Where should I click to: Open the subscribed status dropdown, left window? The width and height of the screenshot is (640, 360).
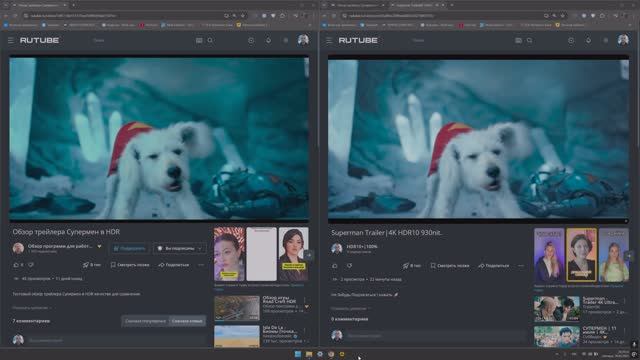(x=180, y=248)
